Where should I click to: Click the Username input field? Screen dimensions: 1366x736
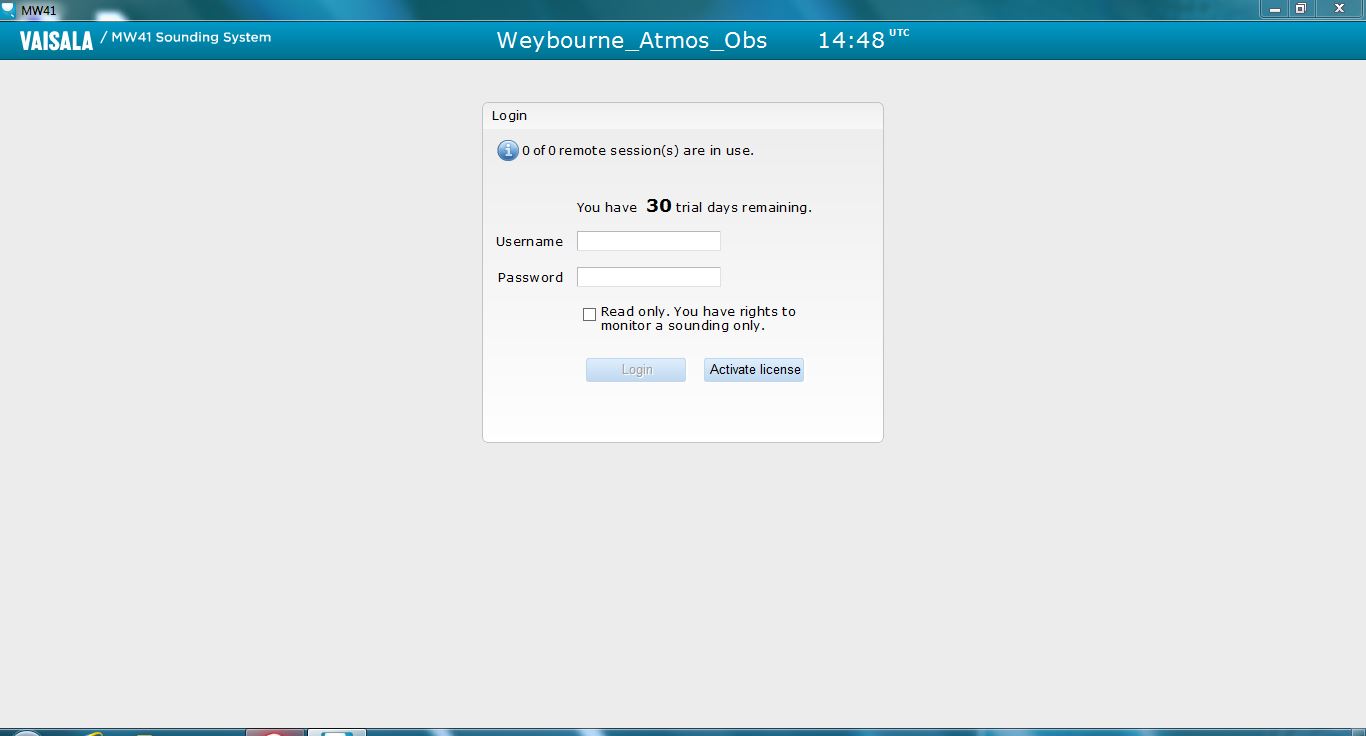pyautogui.click(x=648, y=241)
